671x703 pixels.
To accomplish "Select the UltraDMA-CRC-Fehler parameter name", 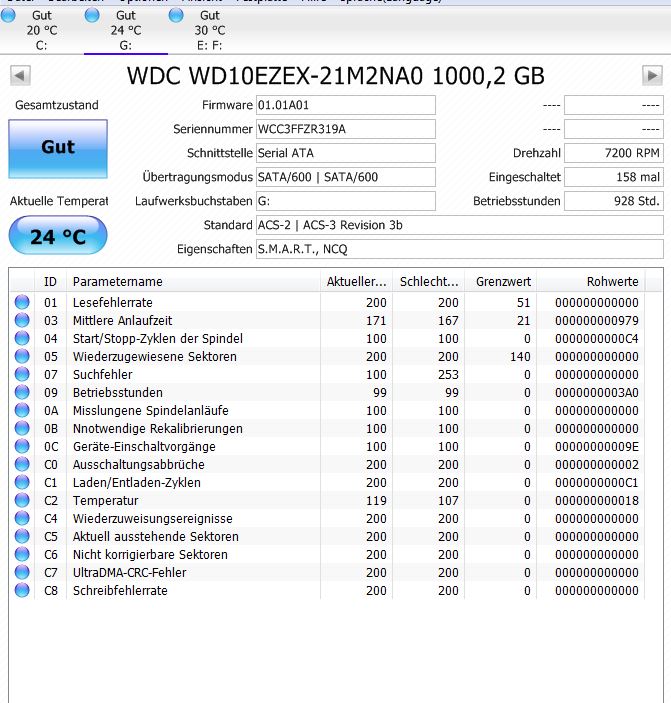I will point(130,573).
